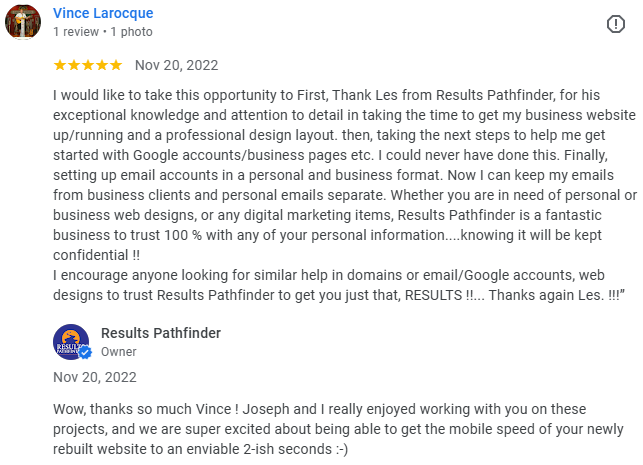
Task: Open Vince Larocque's profile picture
Action: [23, 22]
